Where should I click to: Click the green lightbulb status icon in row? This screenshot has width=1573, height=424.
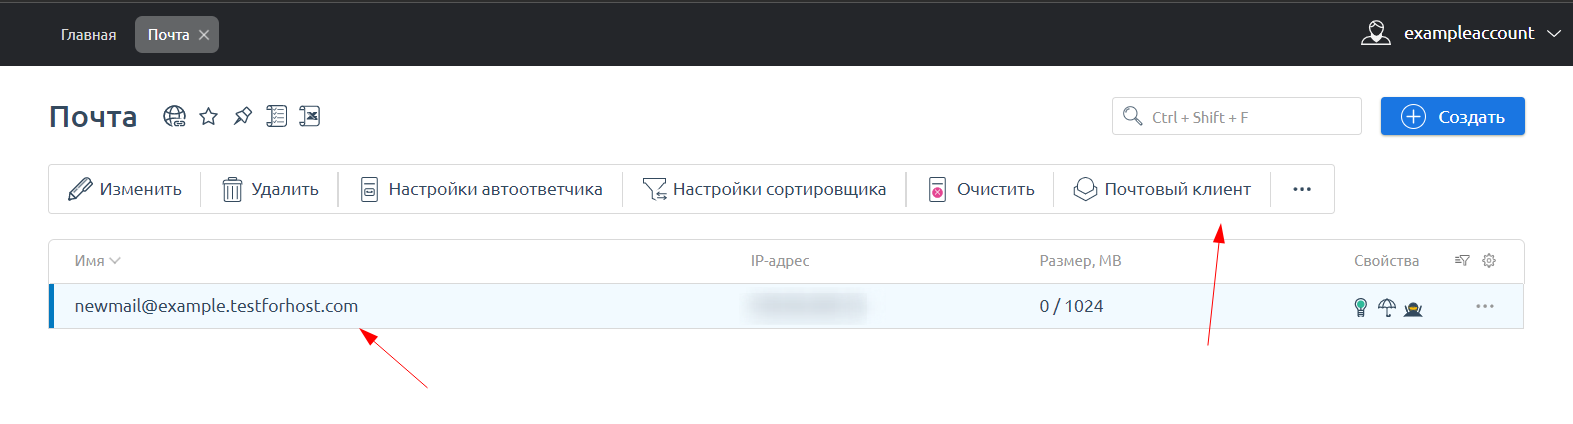[1360, 308]
